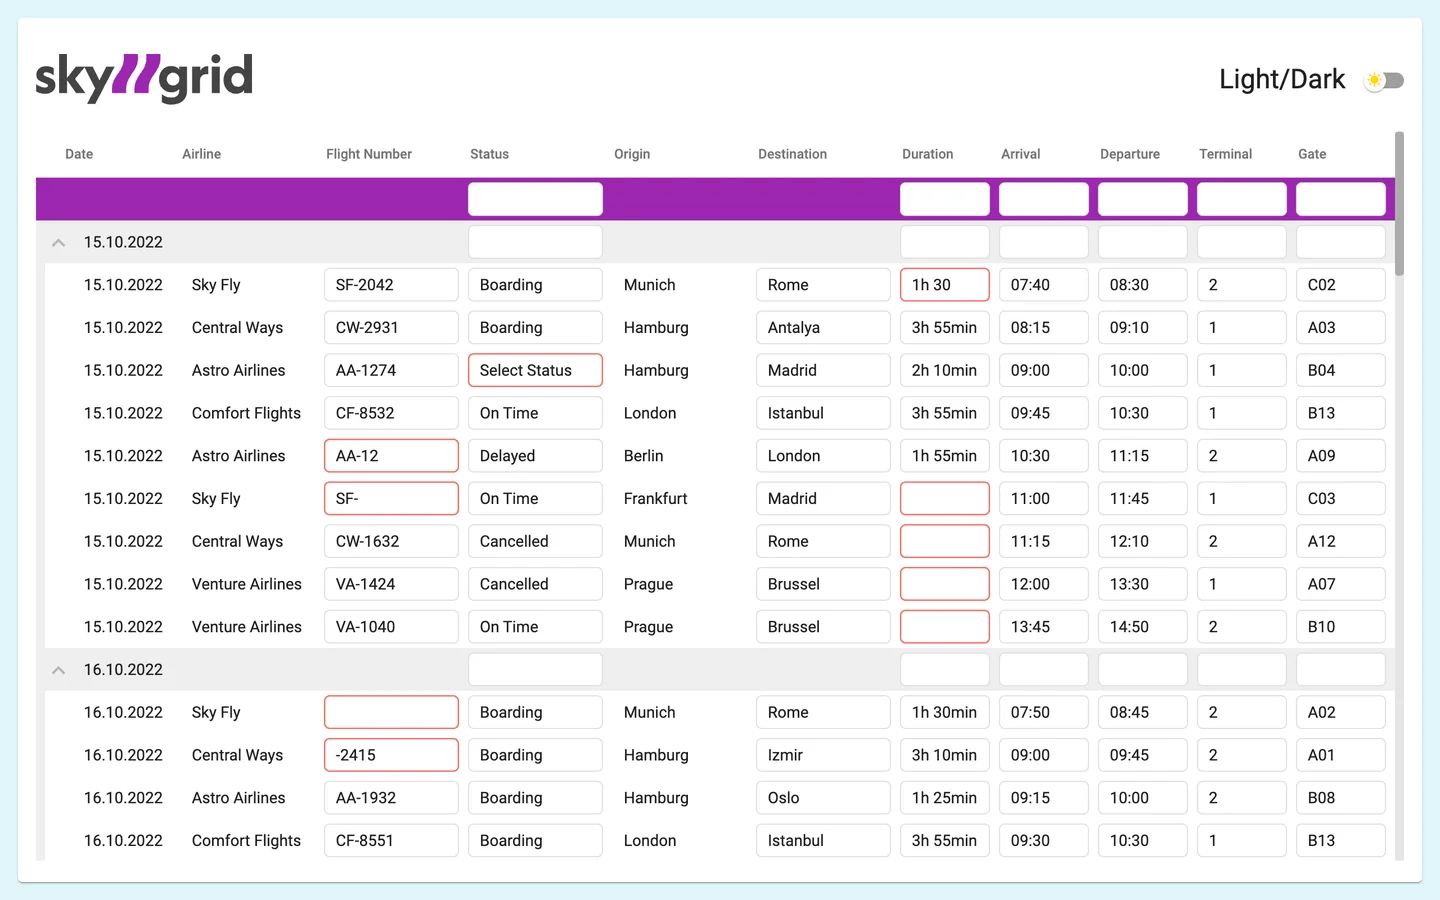The height and width of the screenshot is (900, 1440).
Task: Click the Destination column header
Action: [x=792, y=154]
